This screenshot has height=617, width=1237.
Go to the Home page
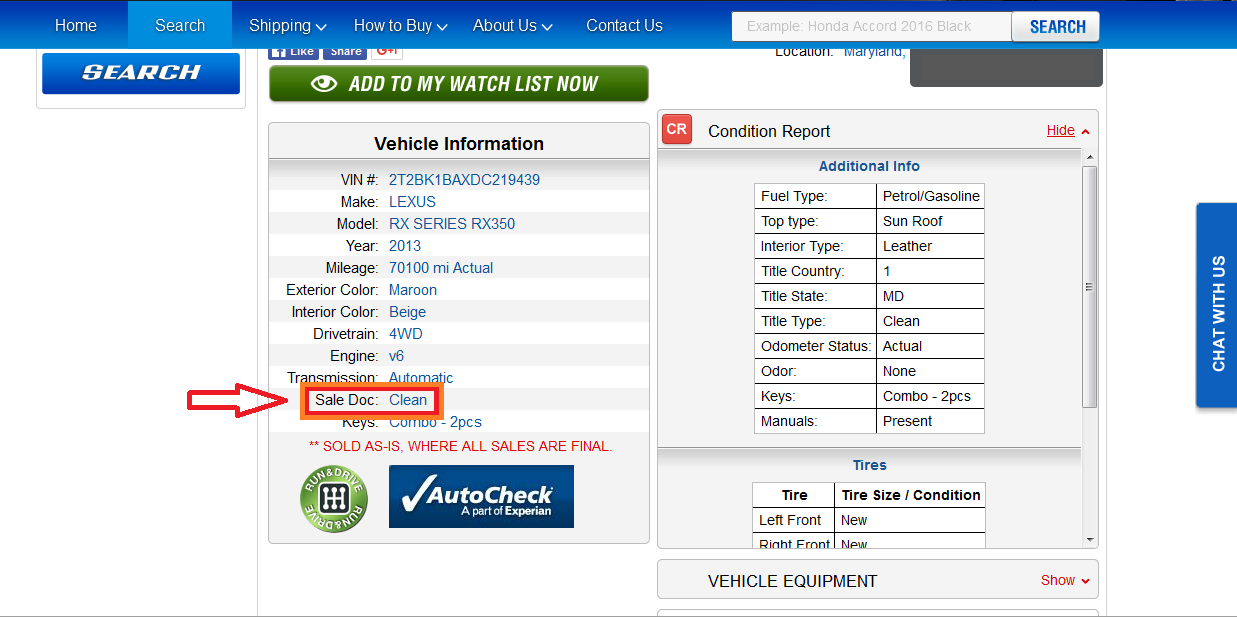[76, 25]
